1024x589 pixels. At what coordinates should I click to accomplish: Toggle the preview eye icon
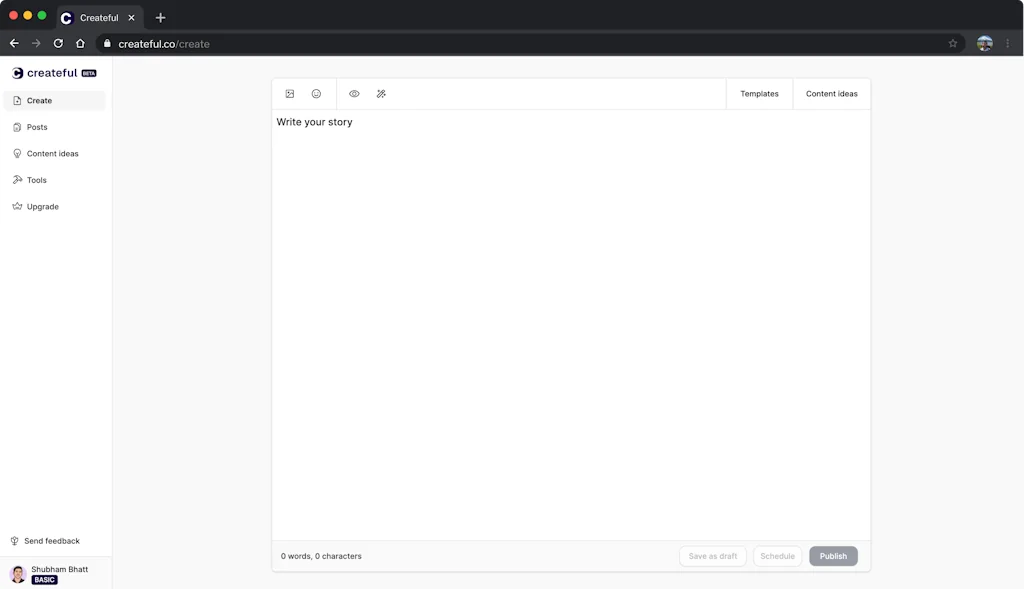tap(354, 93)
